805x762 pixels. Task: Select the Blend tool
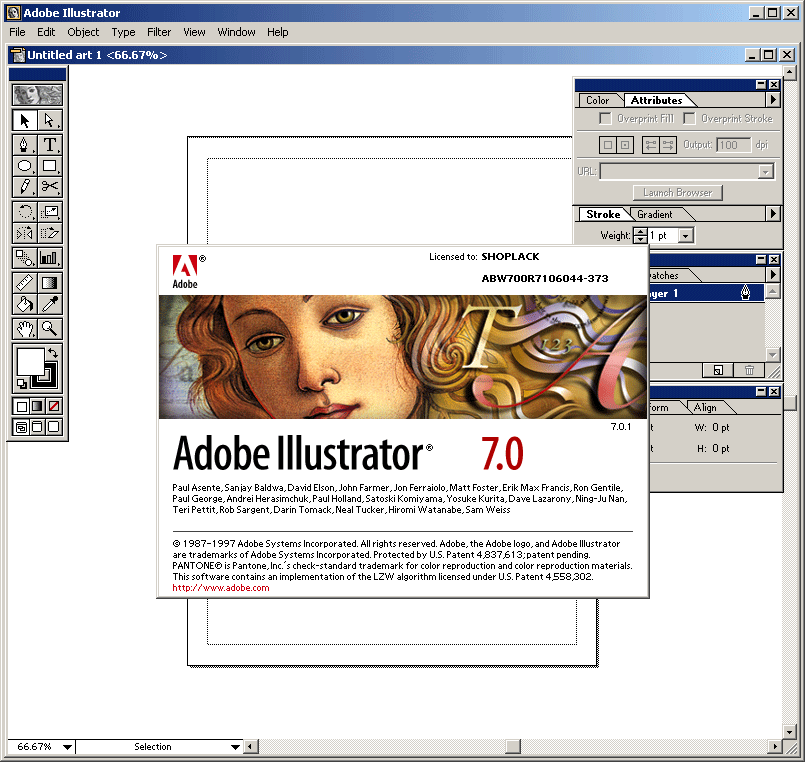click(x=24, y=258)
